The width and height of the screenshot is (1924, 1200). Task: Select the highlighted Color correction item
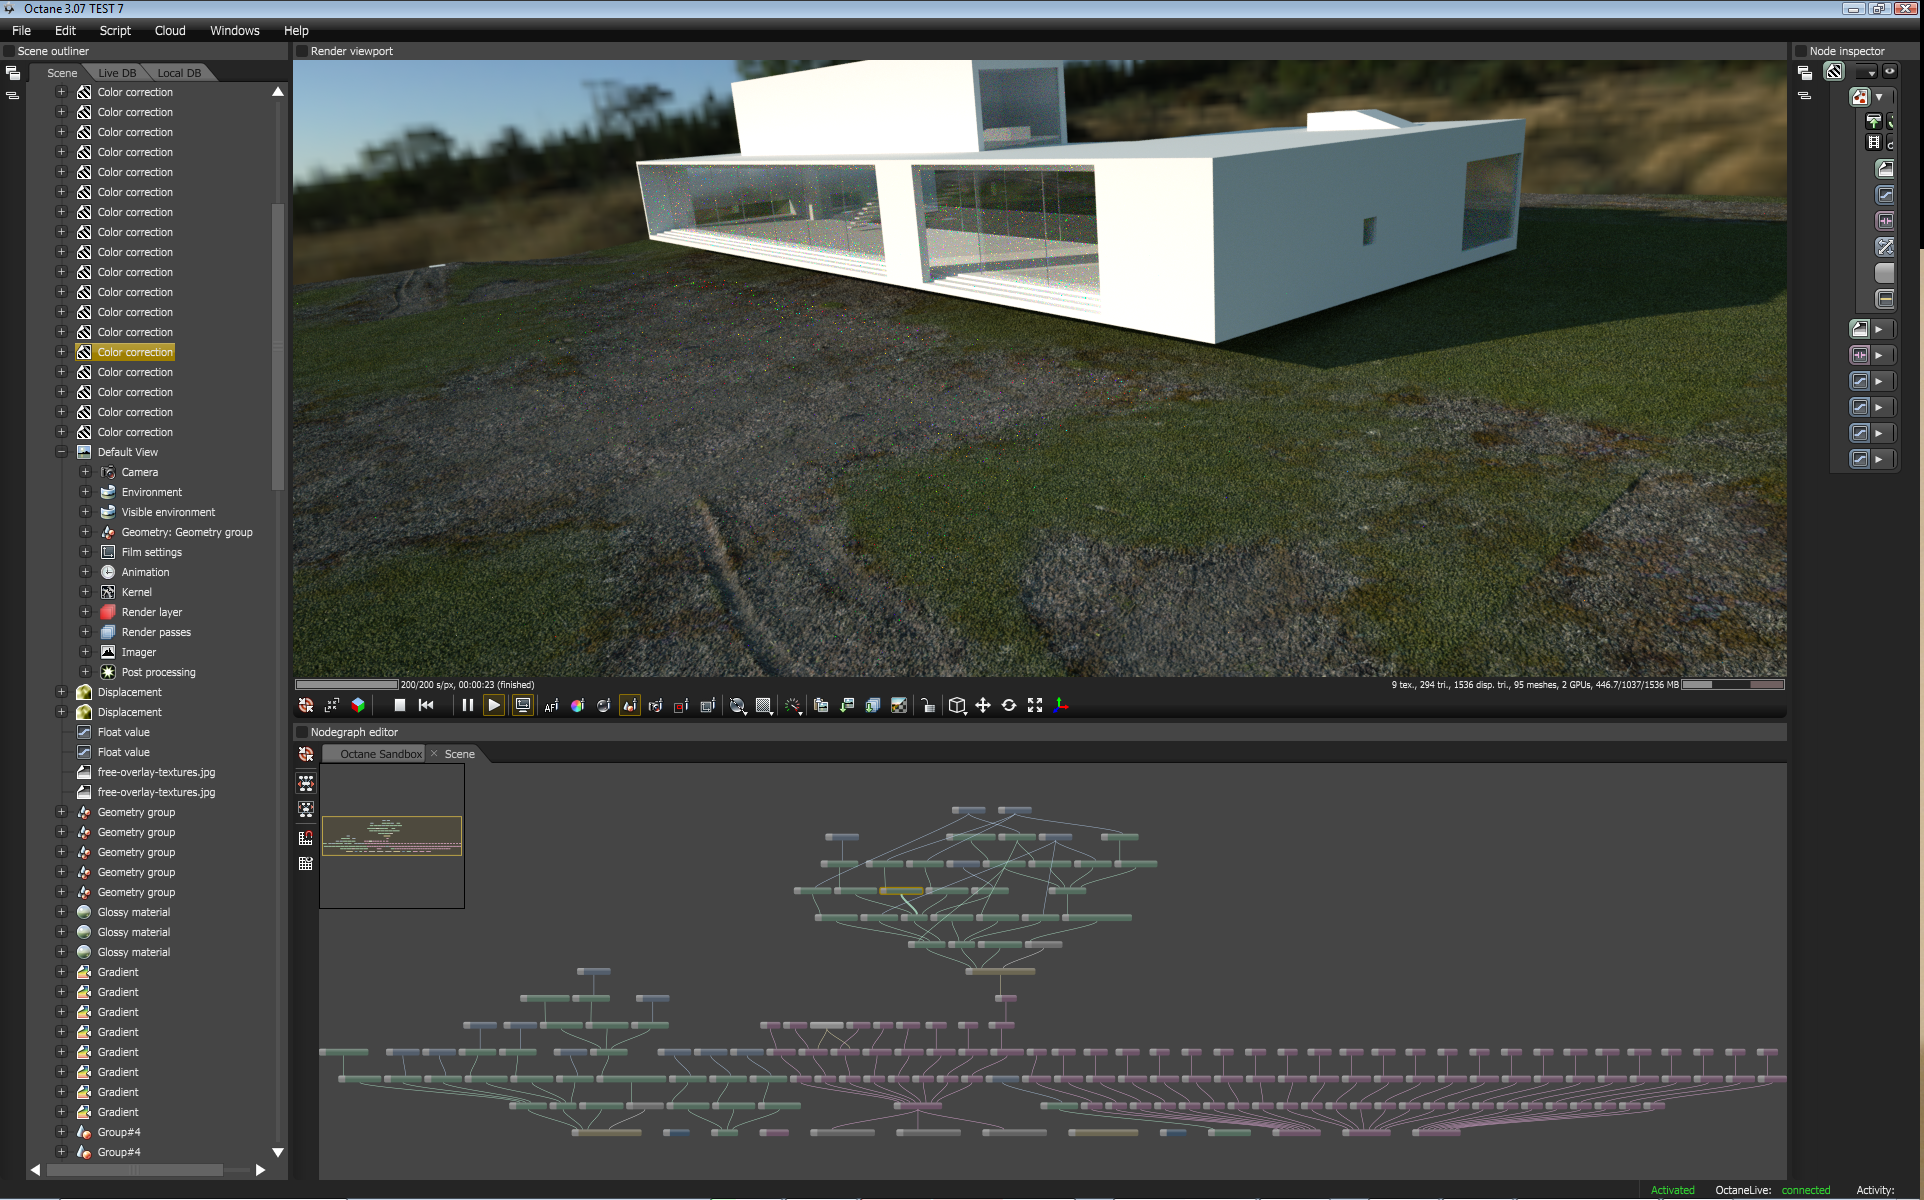135,352
